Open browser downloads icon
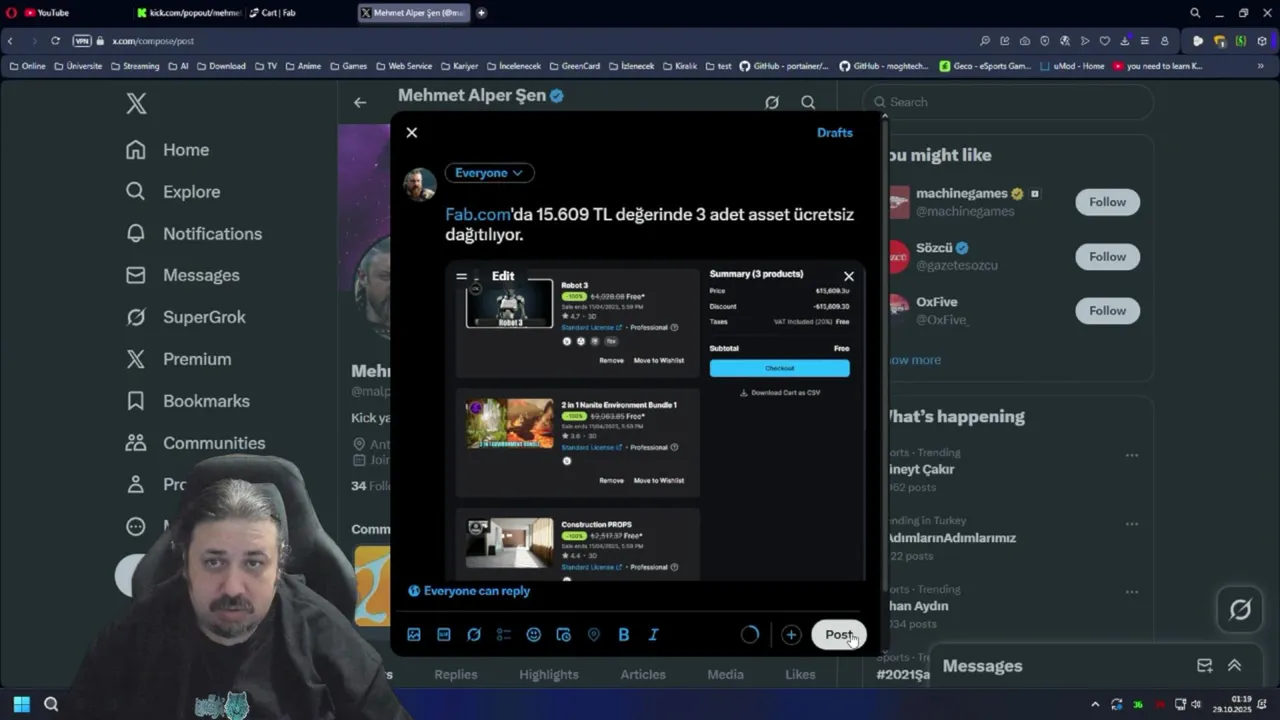Viewport: 1280px width, 720px height. point(1125,41)
